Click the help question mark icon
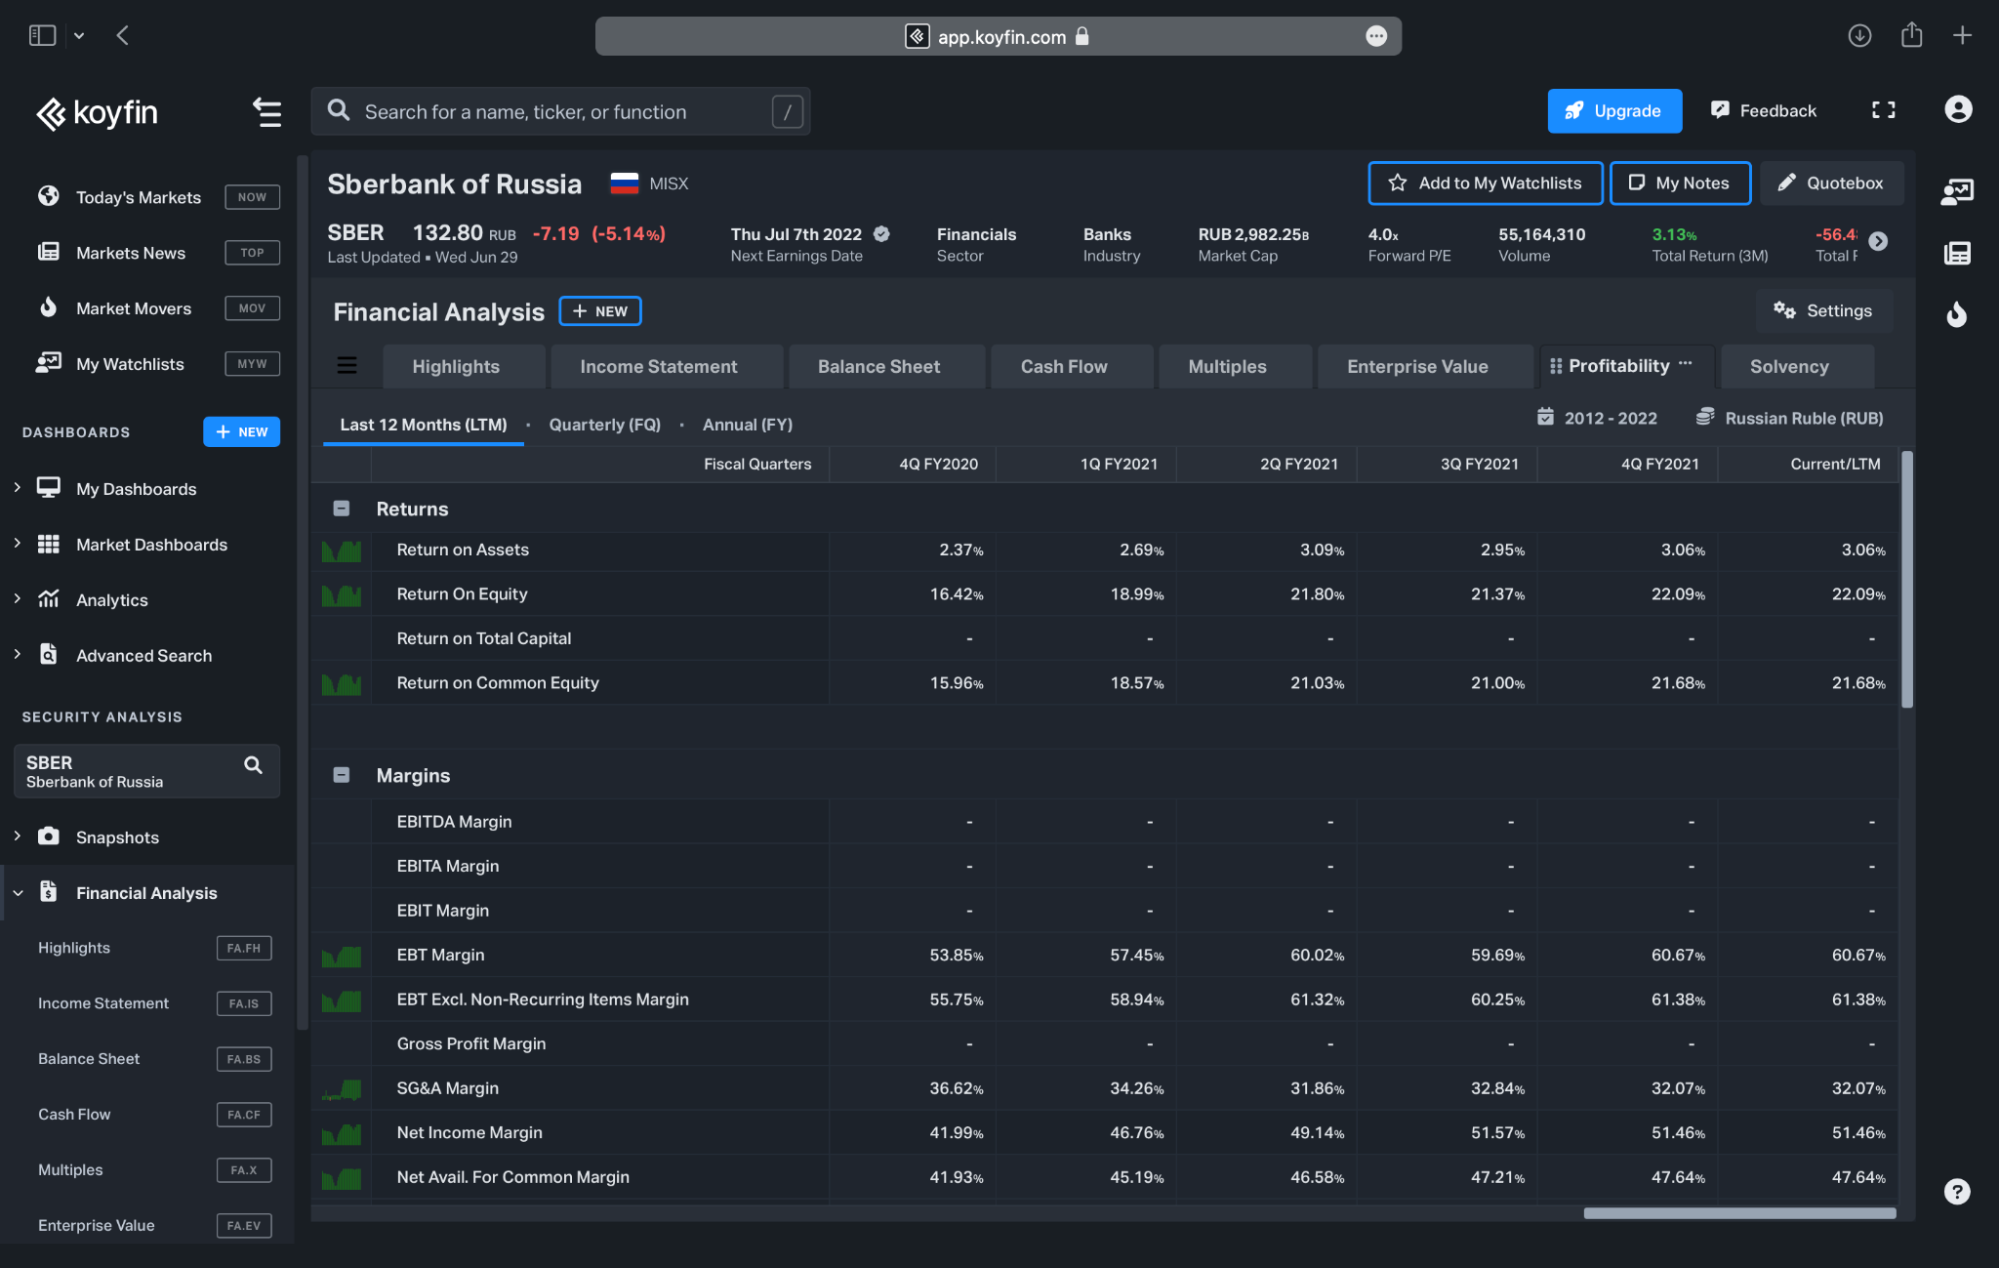 click(x=1957, y=1191)
